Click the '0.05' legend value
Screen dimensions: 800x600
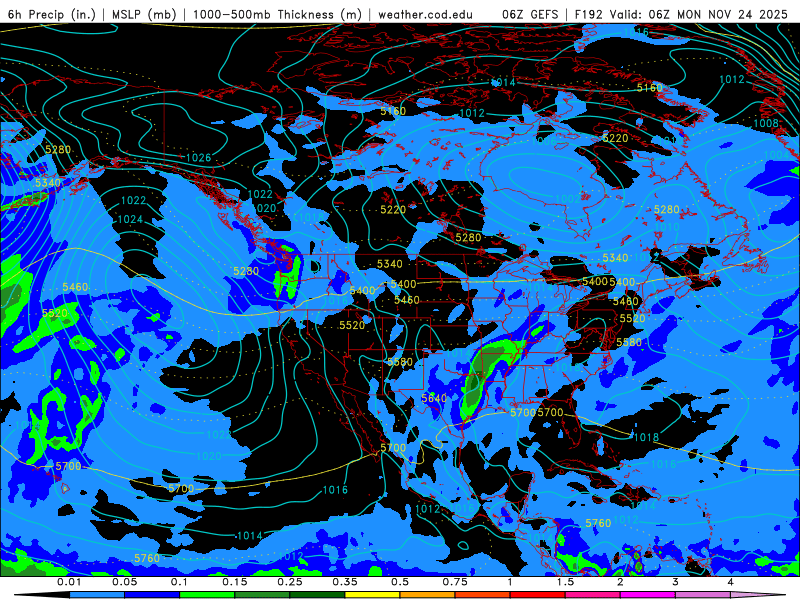tap(124, 582)
